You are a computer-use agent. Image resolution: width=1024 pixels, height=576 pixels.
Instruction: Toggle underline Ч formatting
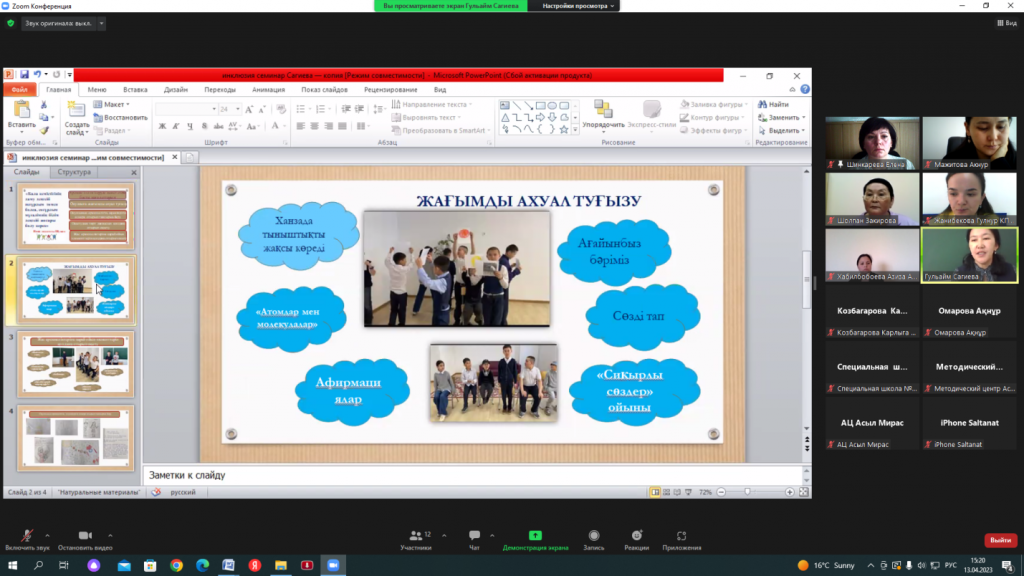pyautogui.click(x=190, y=126)
